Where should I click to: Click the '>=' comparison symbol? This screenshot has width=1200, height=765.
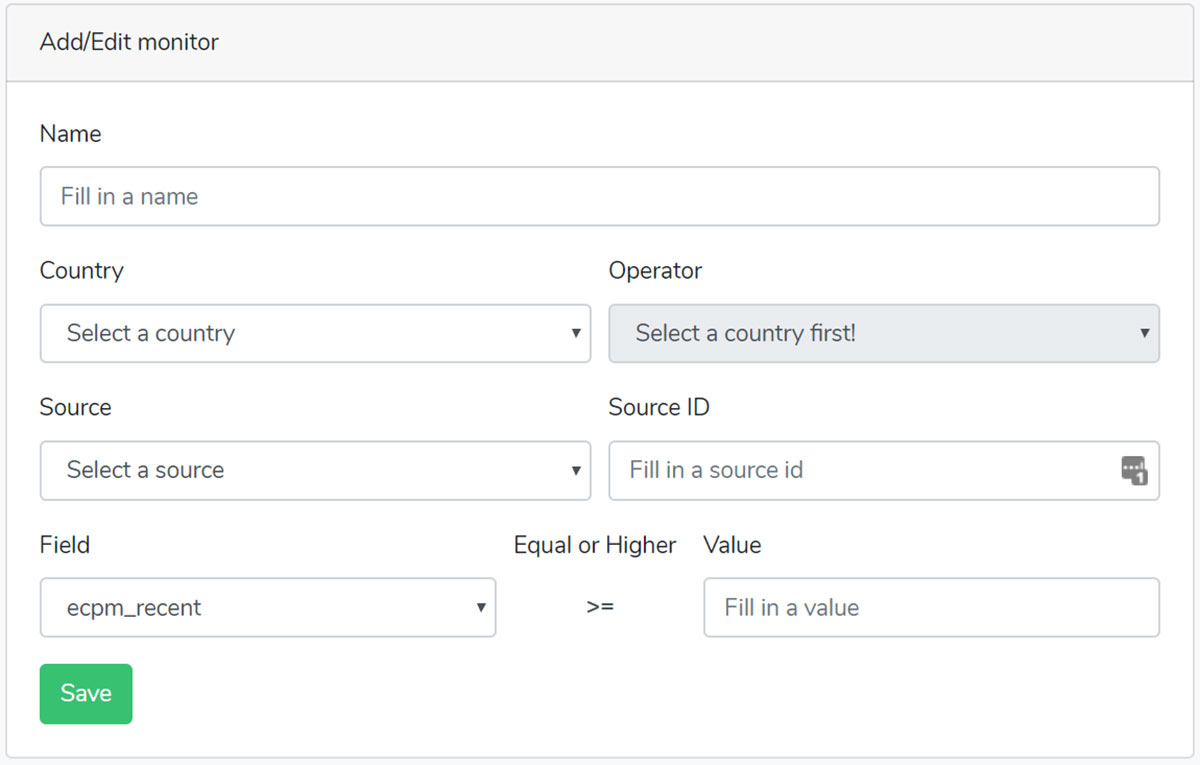[x=600, y=607]
